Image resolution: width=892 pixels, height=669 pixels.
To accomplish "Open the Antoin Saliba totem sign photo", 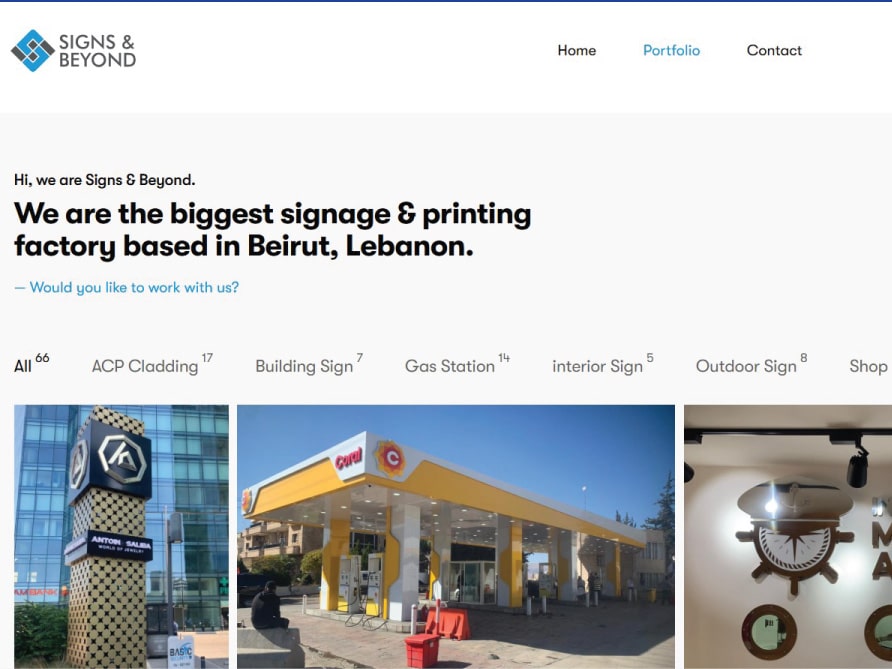I will coord(121,536).
